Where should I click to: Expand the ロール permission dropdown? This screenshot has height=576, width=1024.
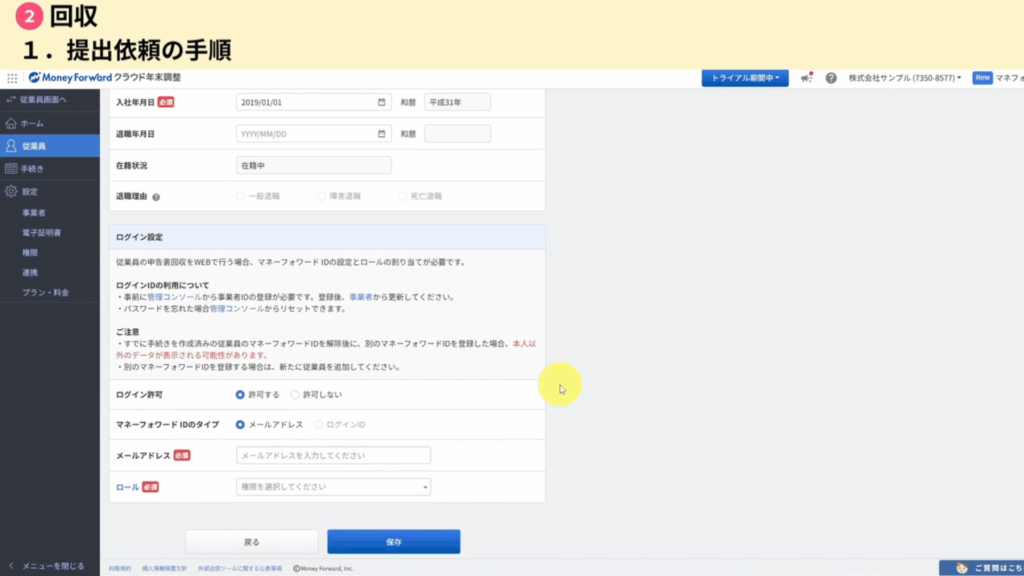tap(333, 487)
